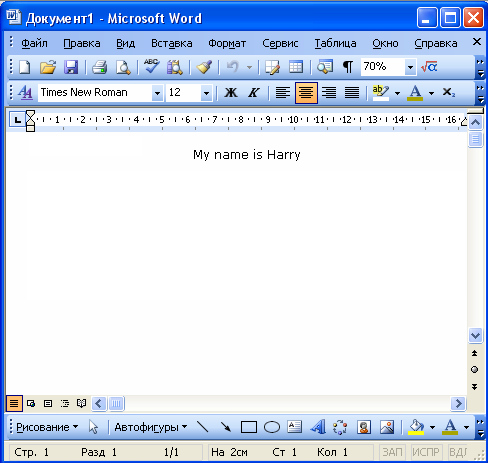Click the vertical scrollbar down arrow

(475, 335)
